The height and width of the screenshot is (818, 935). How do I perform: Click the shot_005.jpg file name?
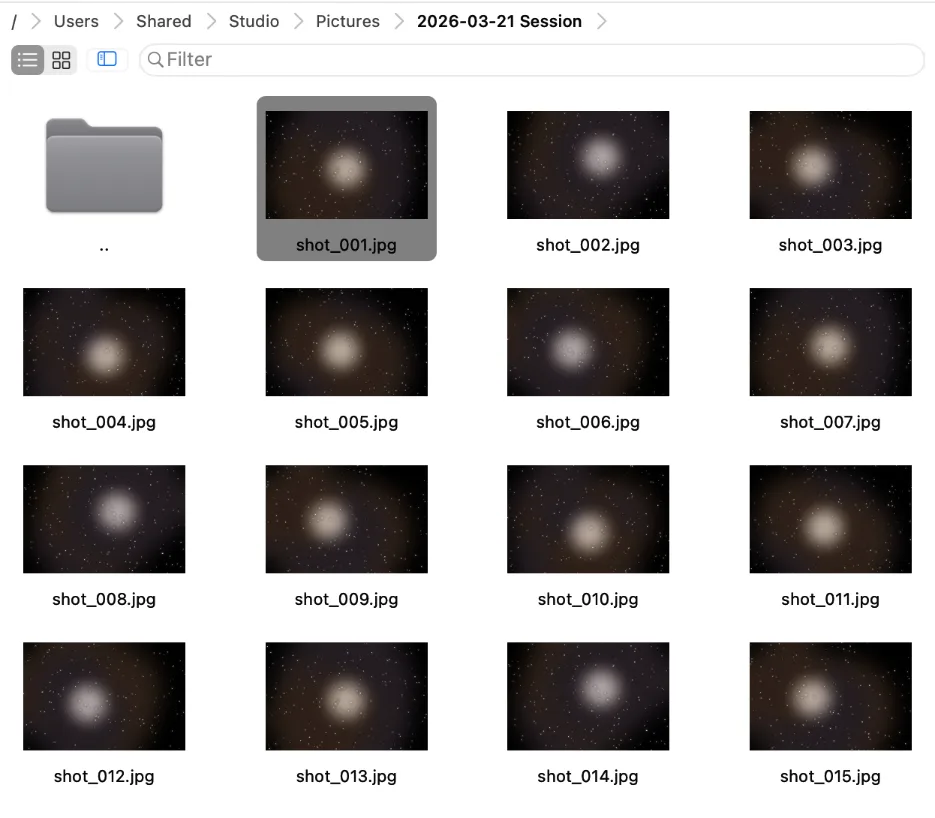tap(346, 422)
